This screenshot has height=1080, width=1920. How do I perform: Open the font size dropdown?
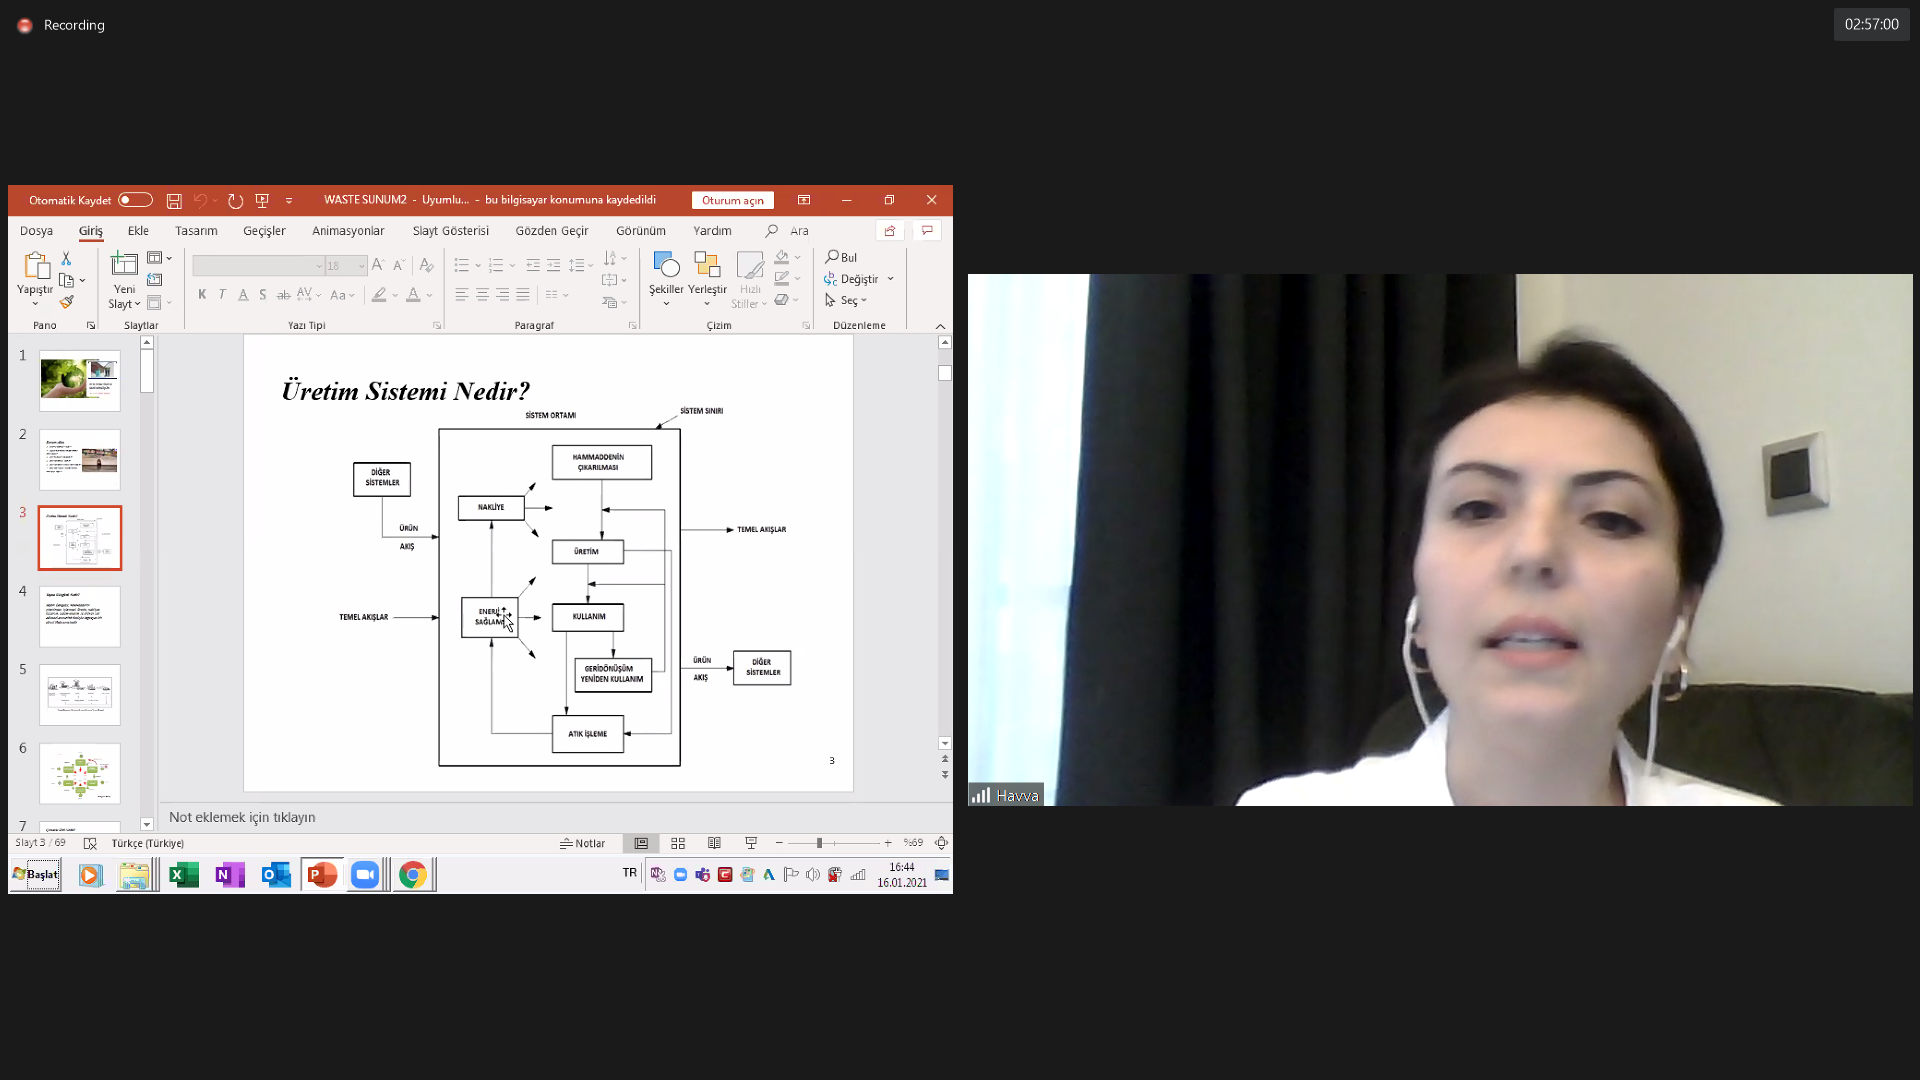pos(362,266)
